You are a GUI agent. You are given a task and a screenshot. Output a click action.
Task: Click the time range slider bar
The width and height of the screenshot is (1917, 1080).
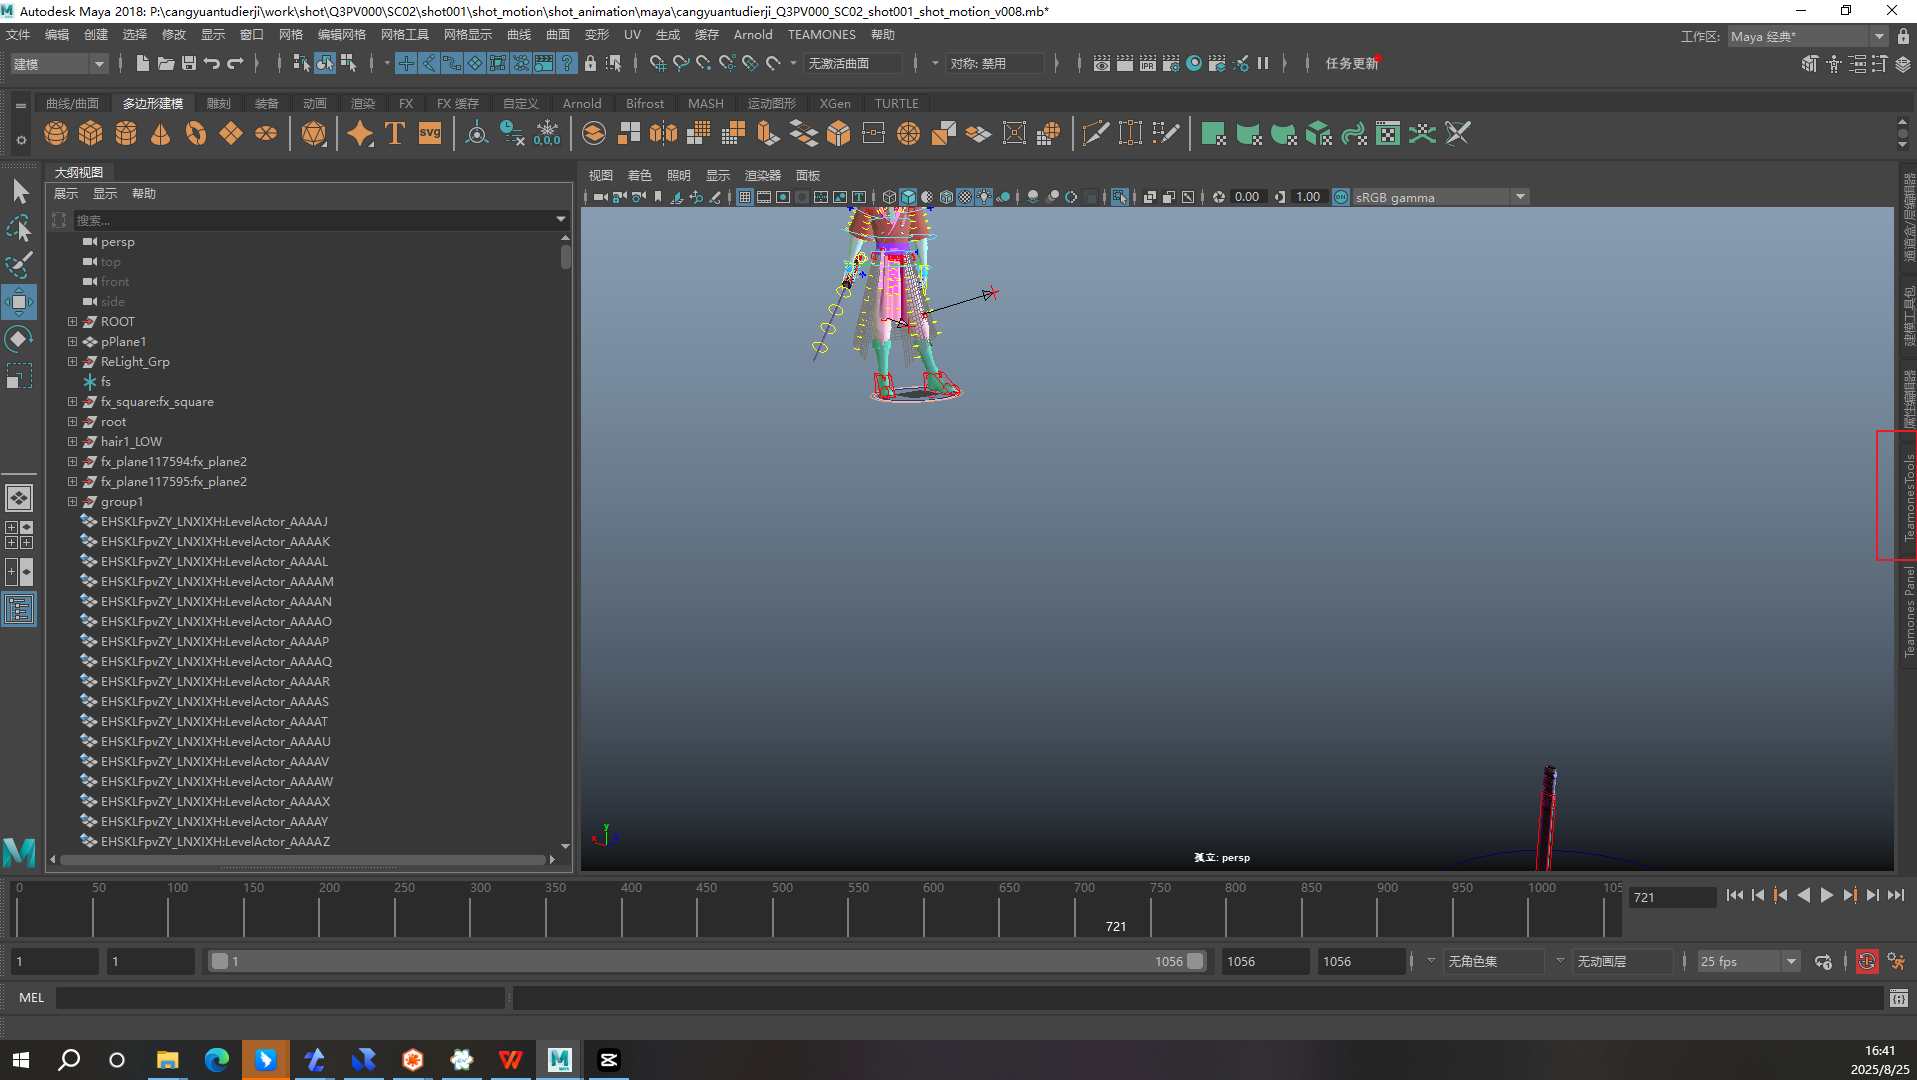click(700, 962)
